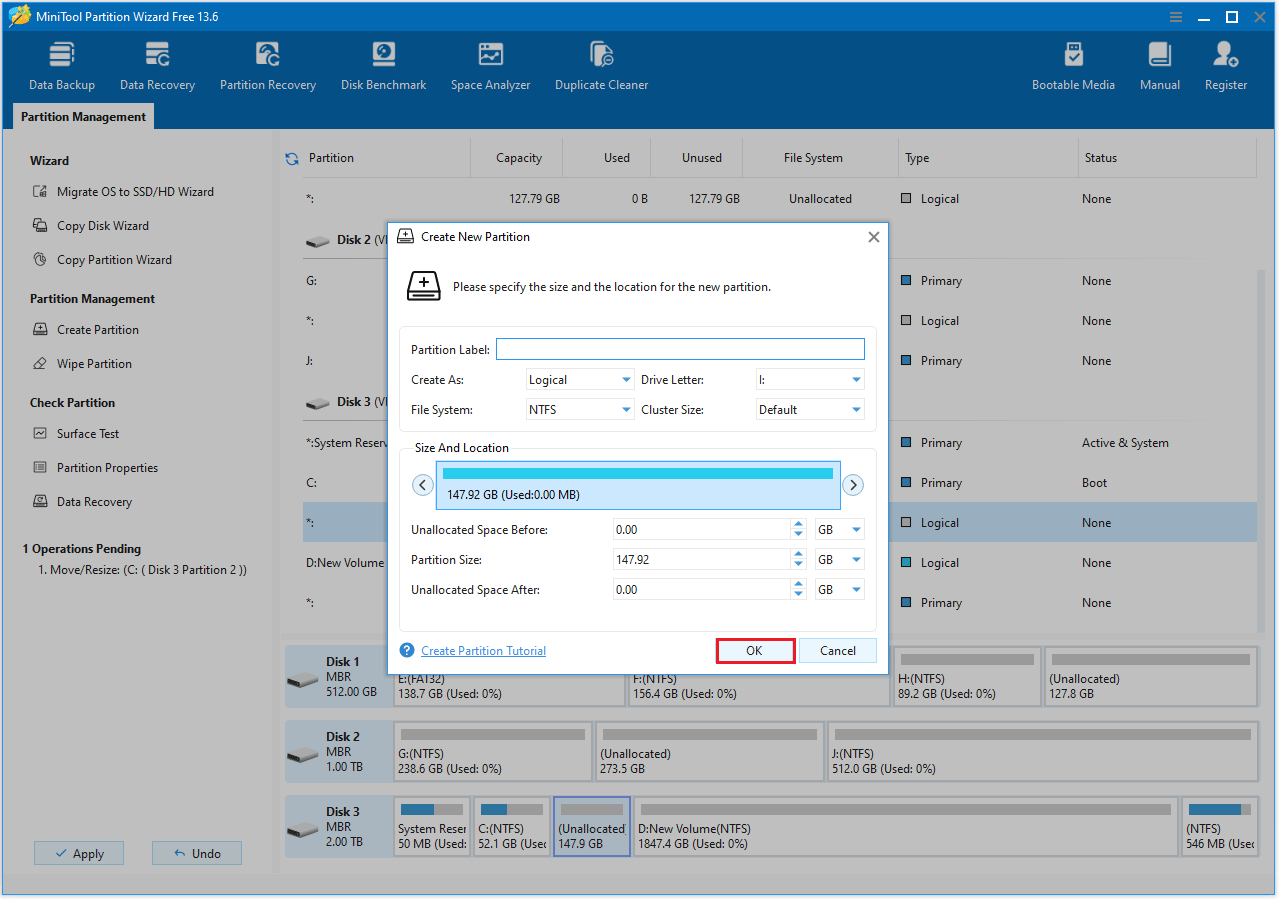Viewport: 1279px width, 899px height.
Task: Select the G:(NTFS) 238.6 GB block
Action: 492,752
